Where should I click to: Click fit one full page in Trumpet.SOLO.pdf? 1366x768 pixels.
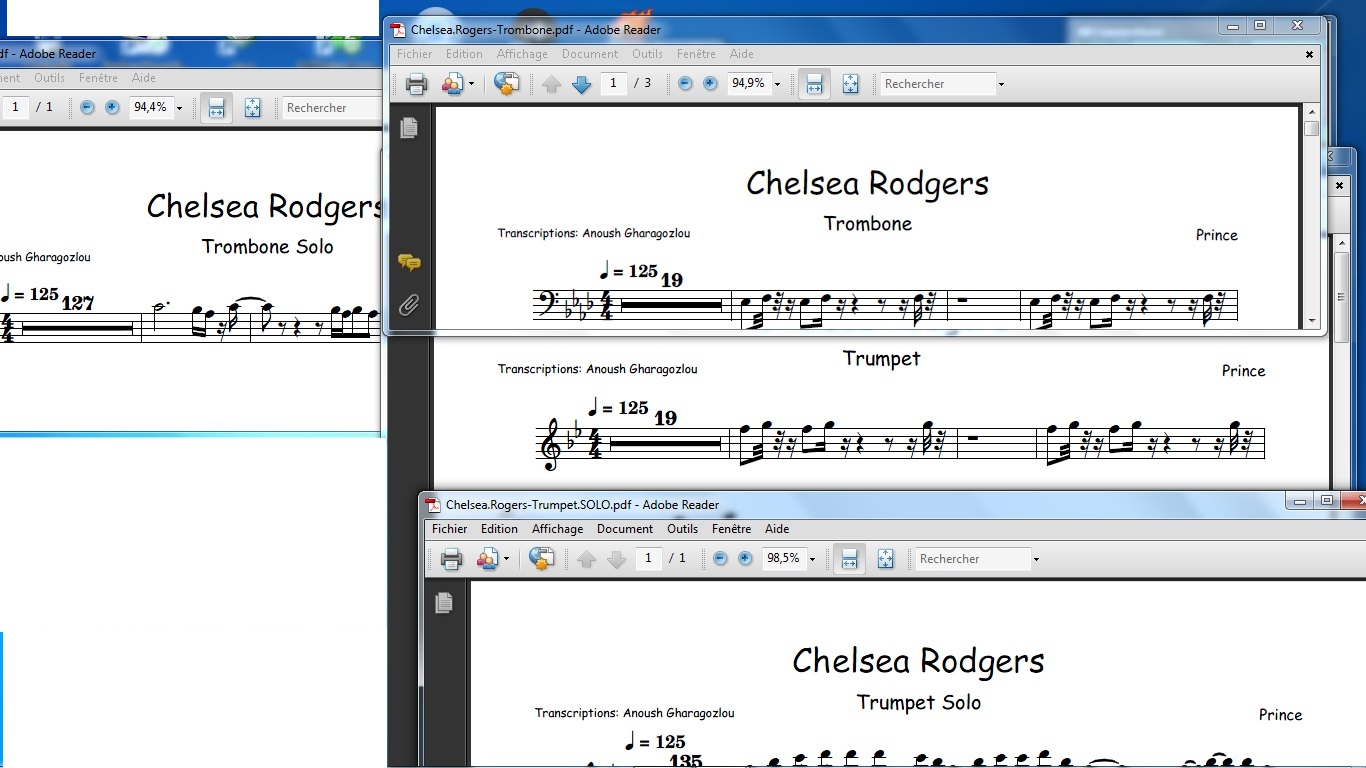click(885, 559)
